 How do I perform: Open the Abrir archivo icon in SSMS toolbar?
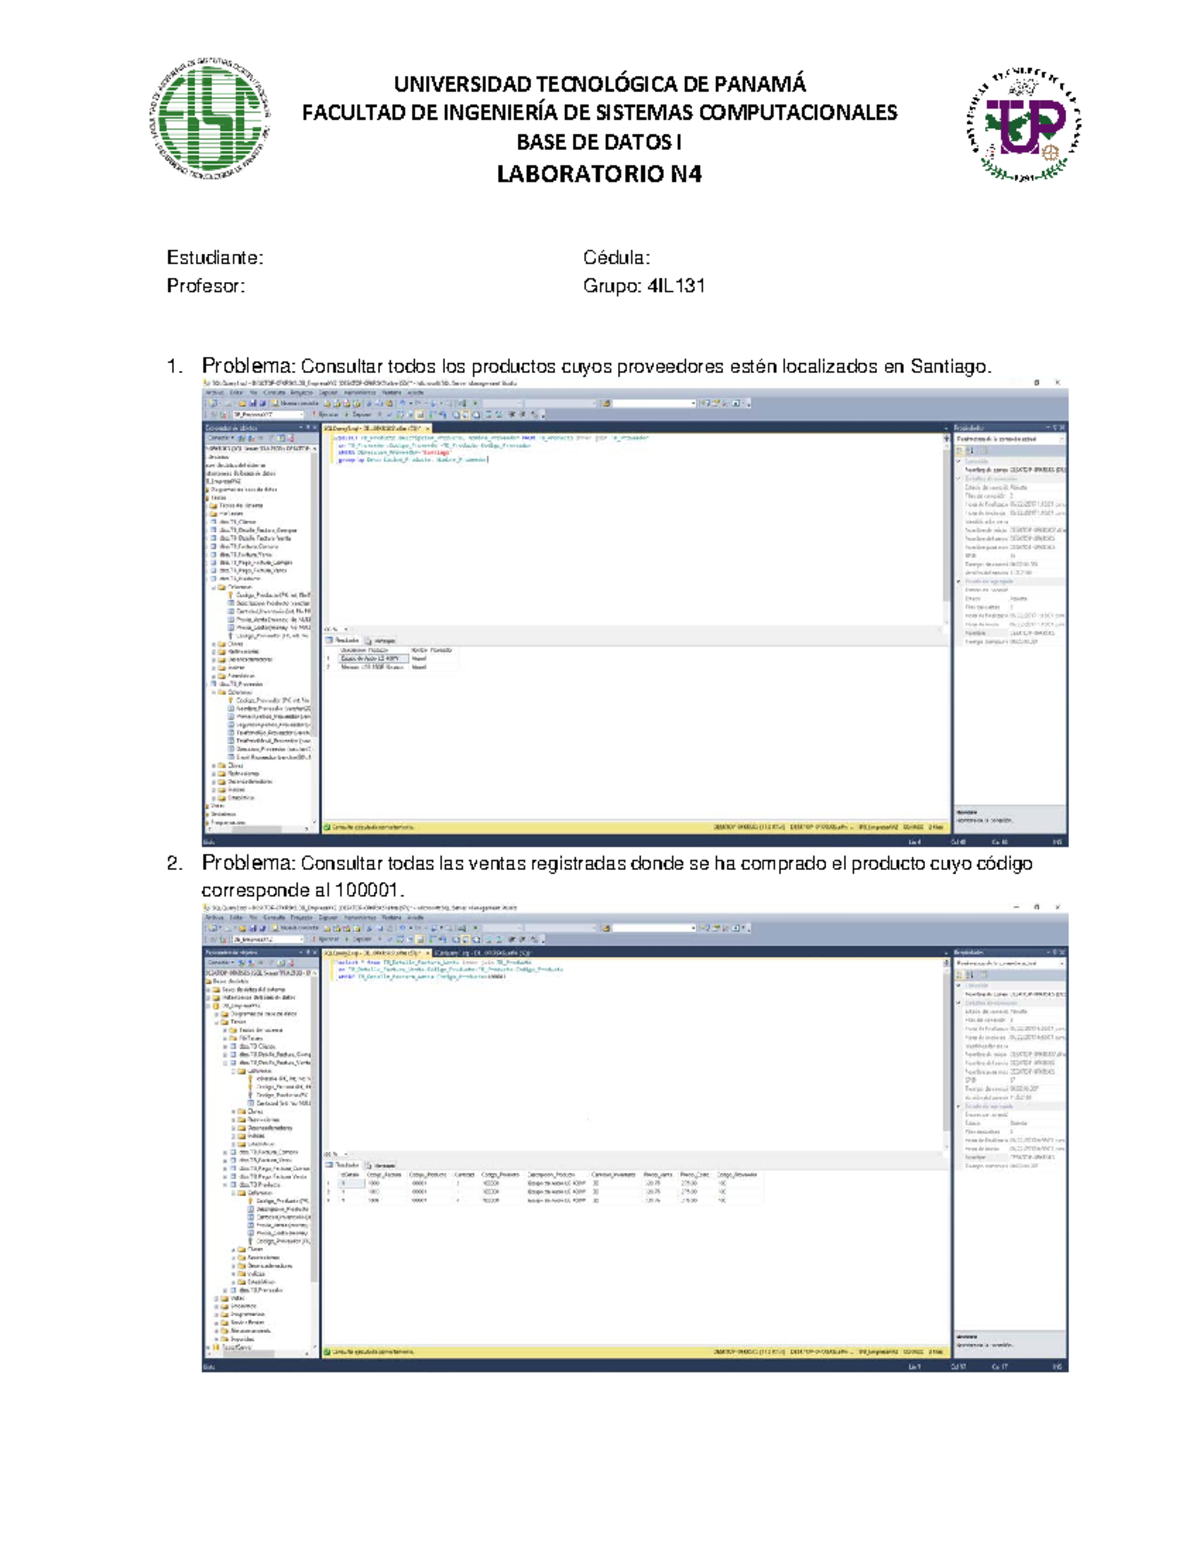(243, 402)
